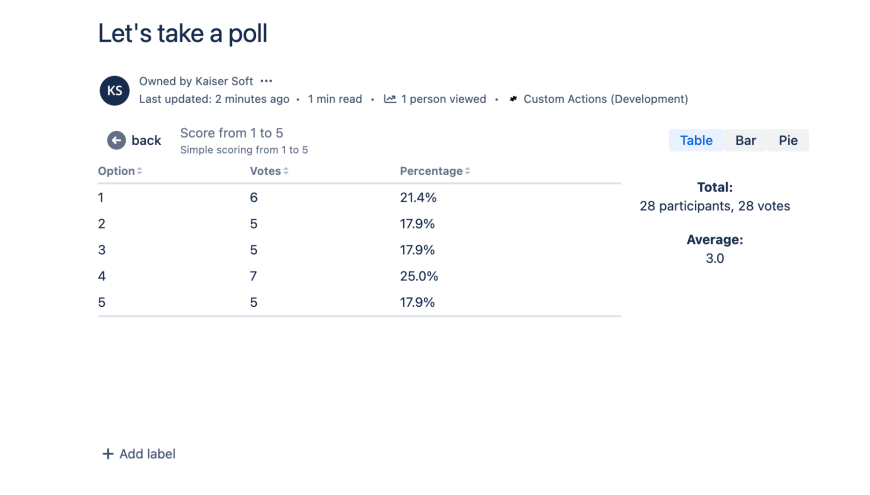Select the 25.0% percentage cell
Image resolution: width=870 pixels, height=495 pixels.
[x=419, y=276]
